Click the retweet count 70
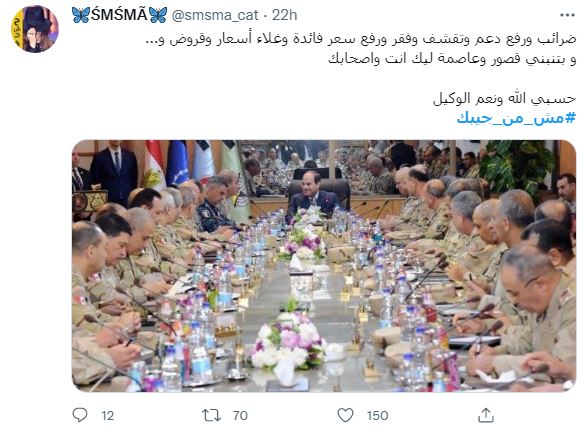The image size is (585, 431). click(240, 415)
